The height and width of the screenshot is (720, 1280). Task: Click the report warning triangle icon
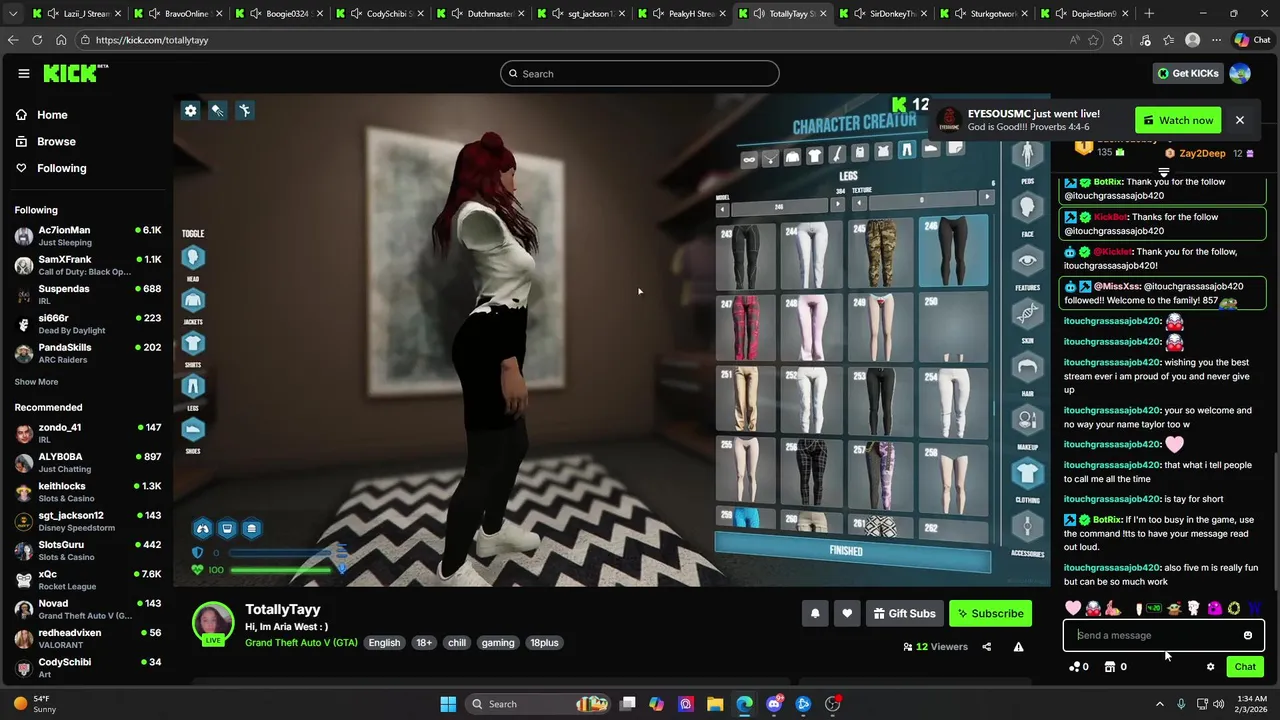click(x=1018, y=647)
